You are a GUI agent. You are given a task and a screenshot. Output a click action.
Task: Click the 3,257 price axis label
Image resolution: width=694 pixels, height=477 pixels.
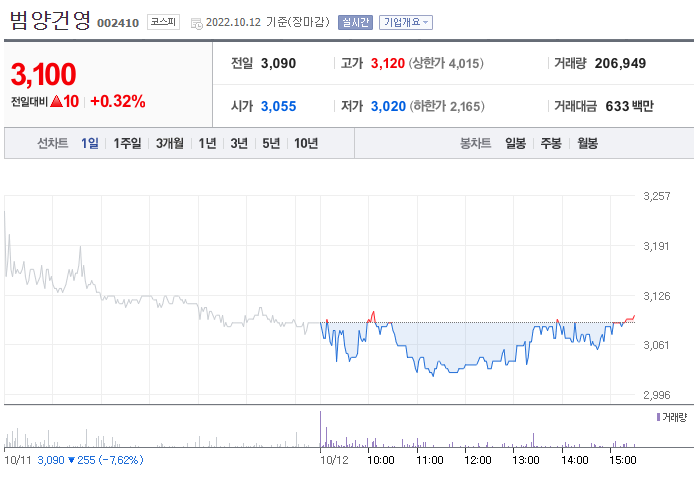tap(657, 196)
